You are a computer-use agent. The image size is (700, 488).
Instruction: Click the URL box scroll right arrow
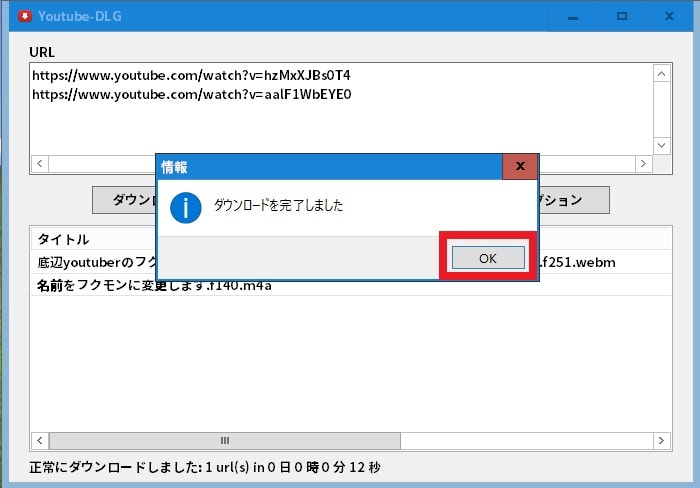pyautogui.click(x=643, y=164)
